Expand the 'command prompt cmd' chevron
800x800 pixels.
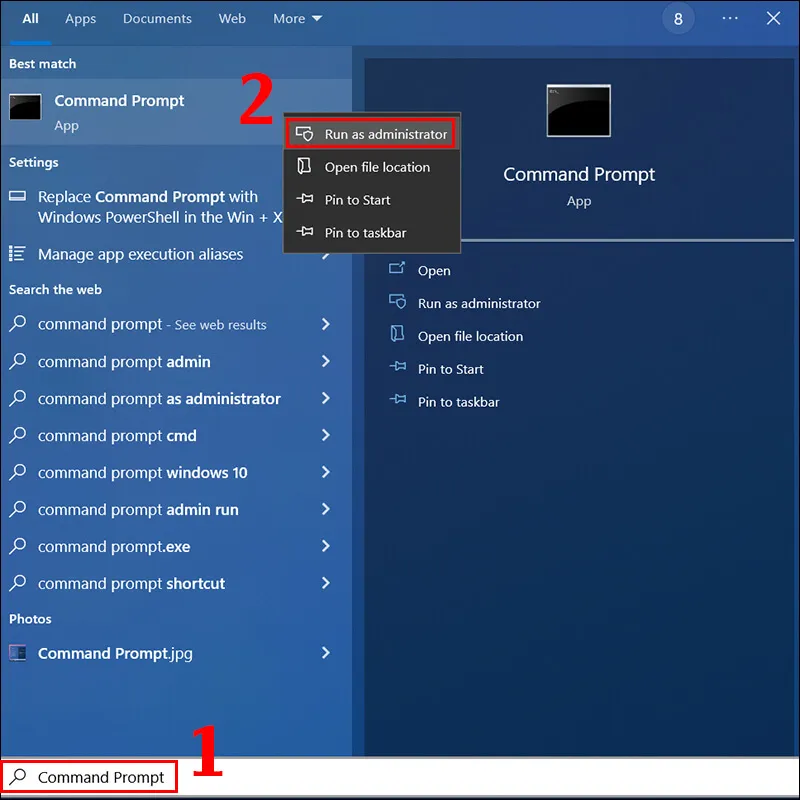pos(326,435)
